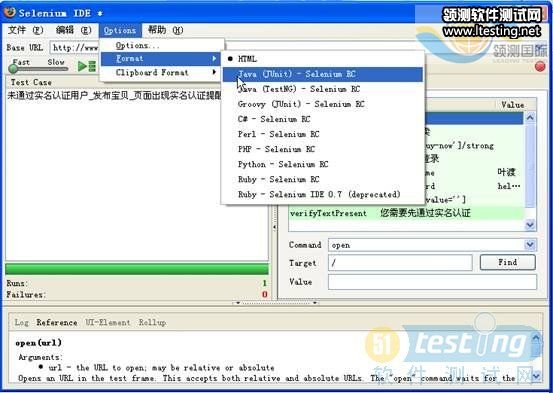
Task: Switch to the UI-Element tab
Action: (x=108, y=322)
